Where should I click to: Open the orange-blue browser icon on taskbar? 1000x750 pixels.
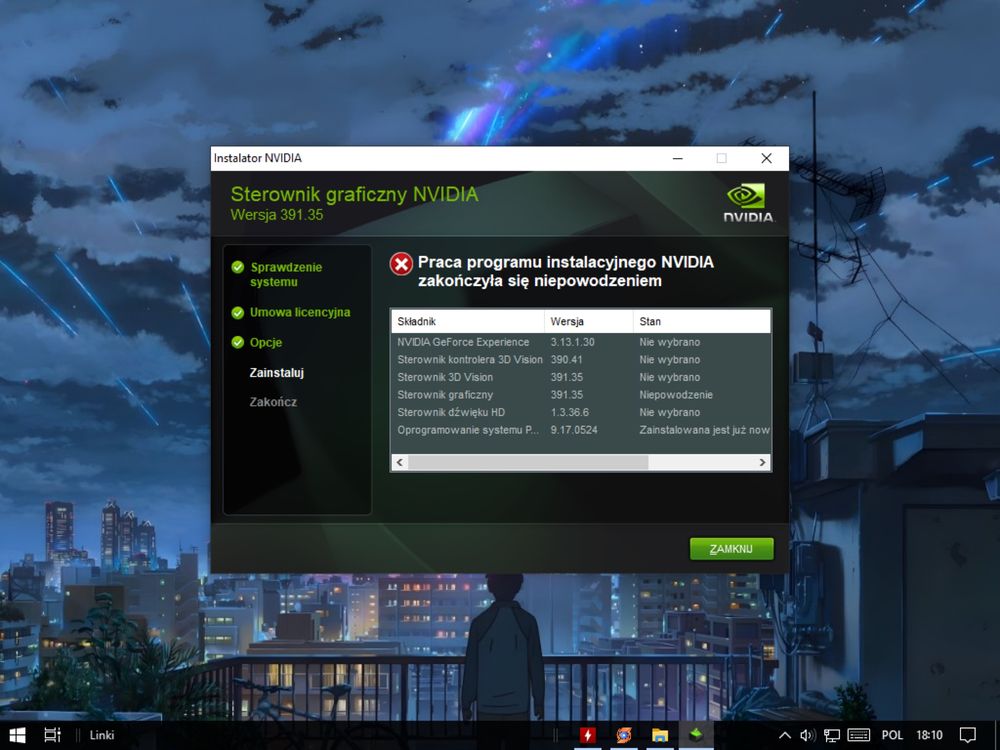tap(624, 735)
